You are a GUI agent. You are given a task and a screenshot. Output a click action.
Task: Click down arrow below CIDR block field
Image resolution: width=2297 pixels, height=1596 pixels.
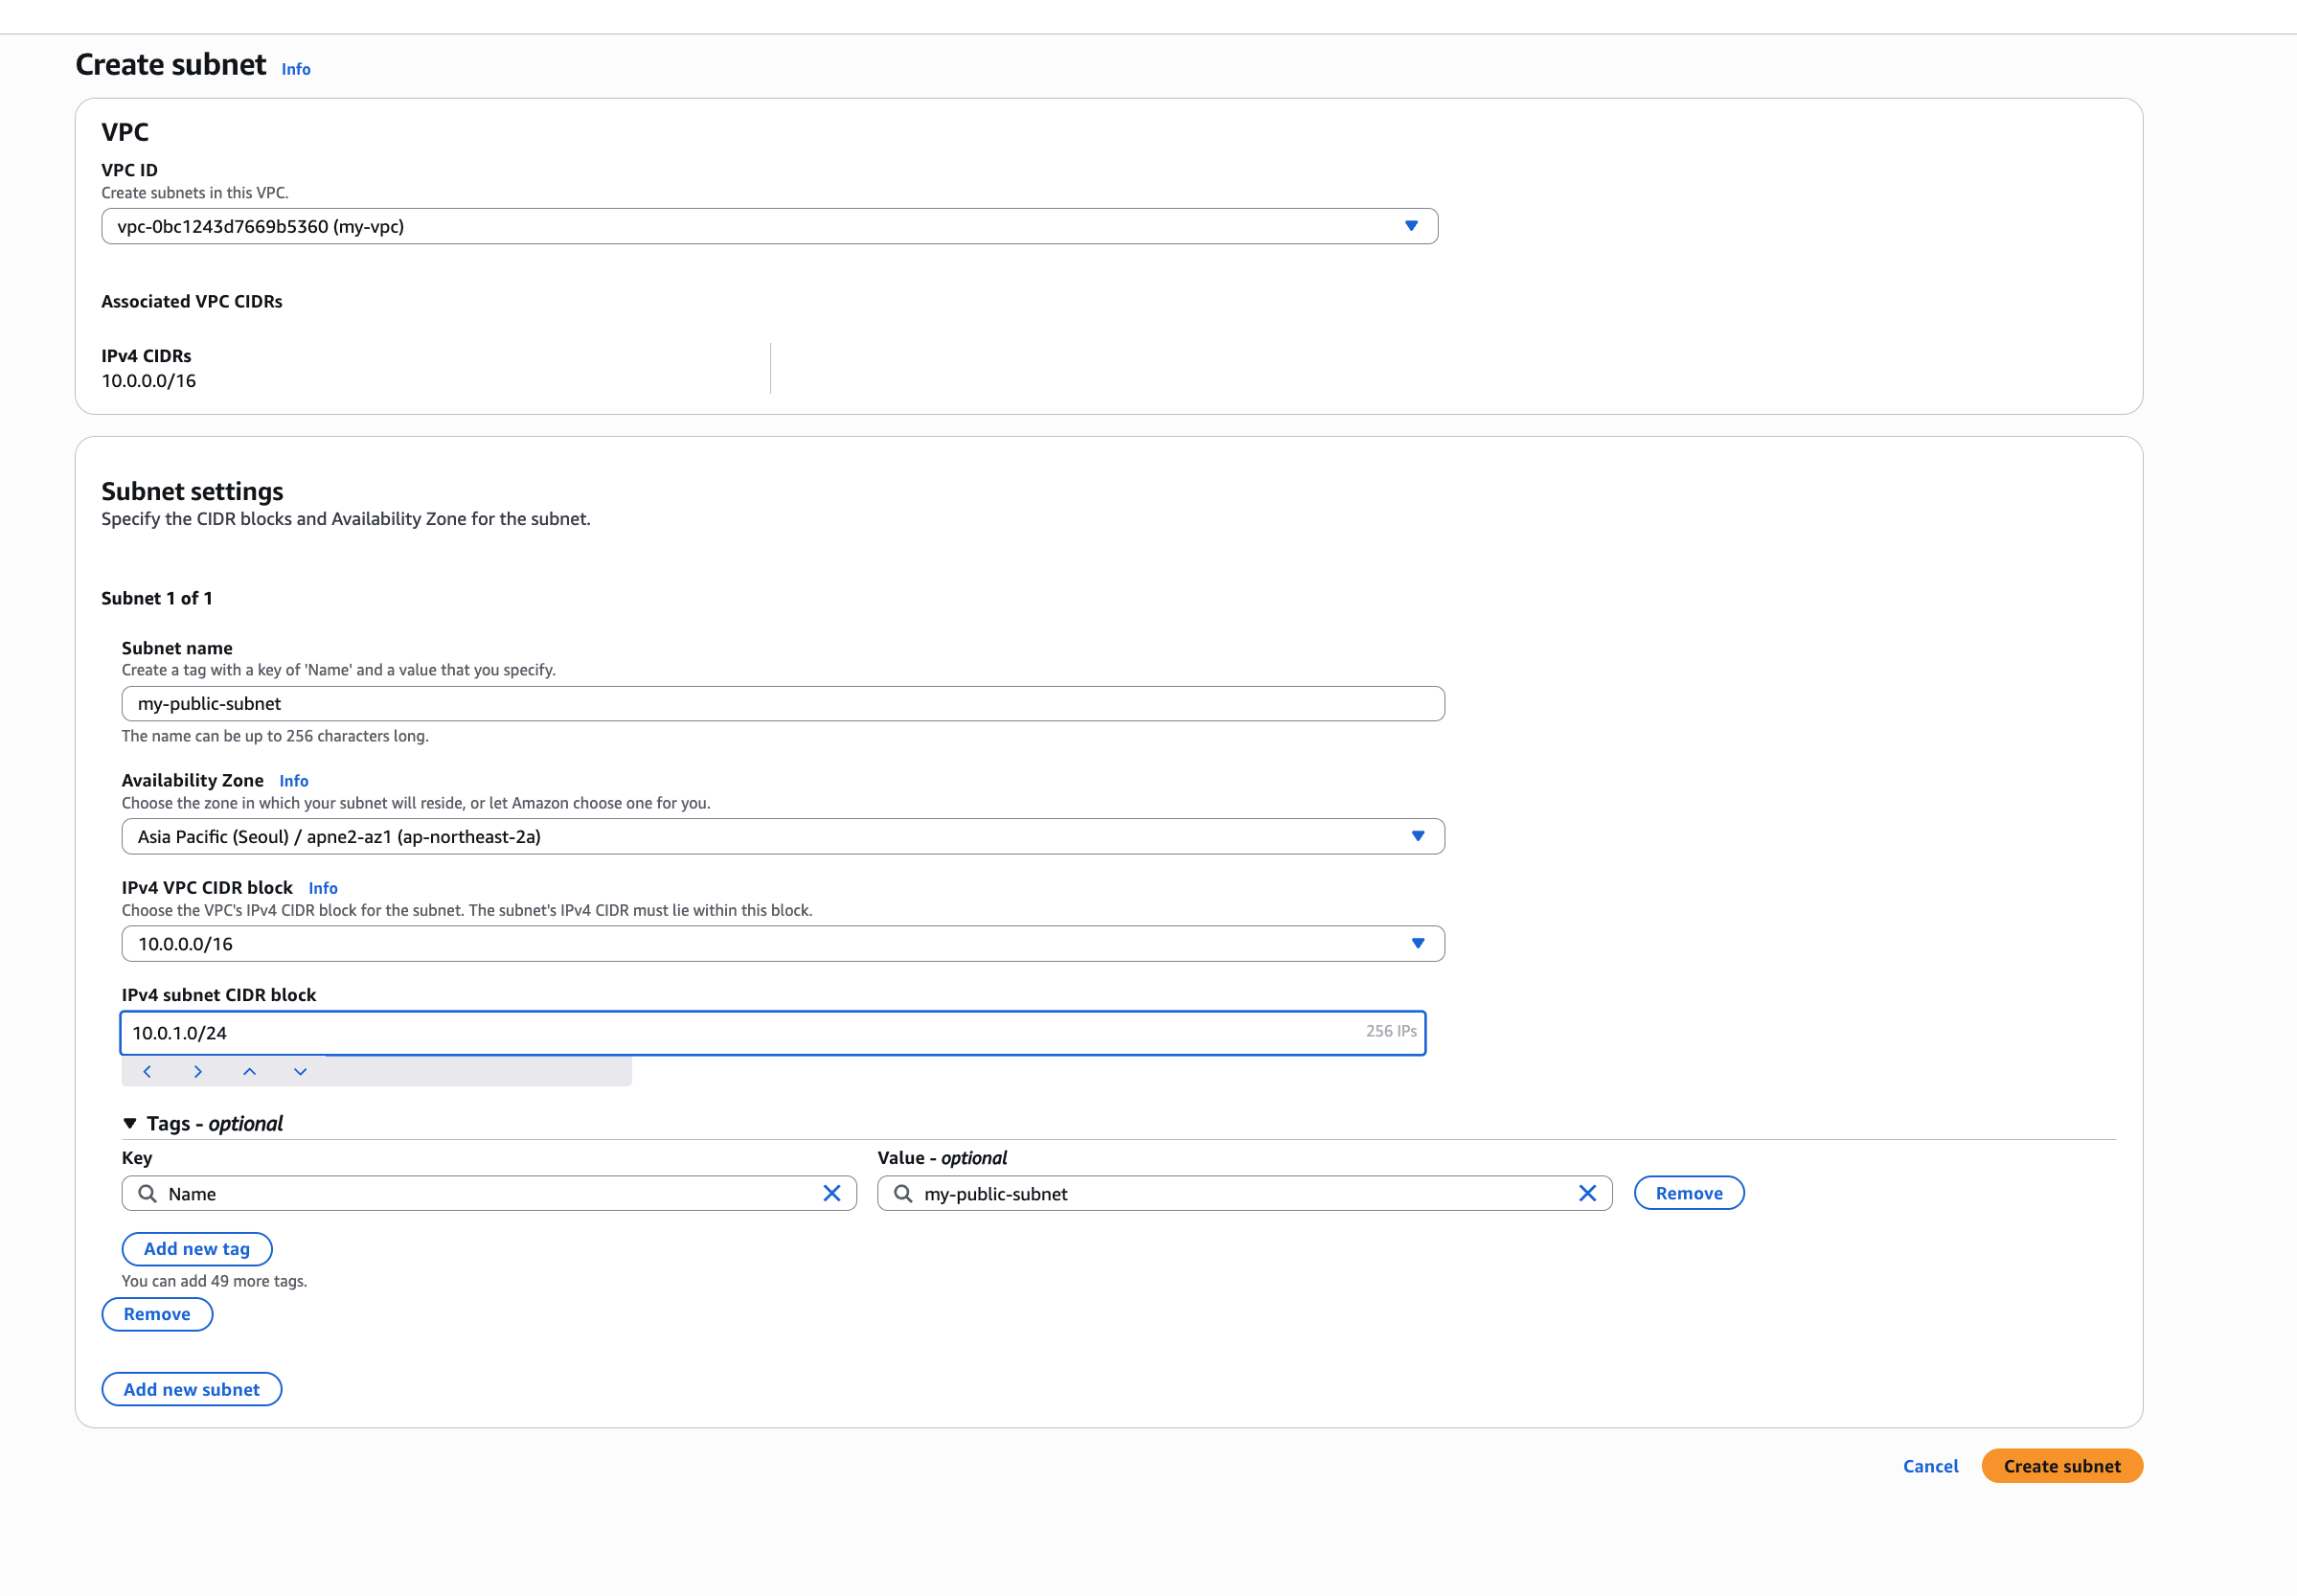(300, 1071)
